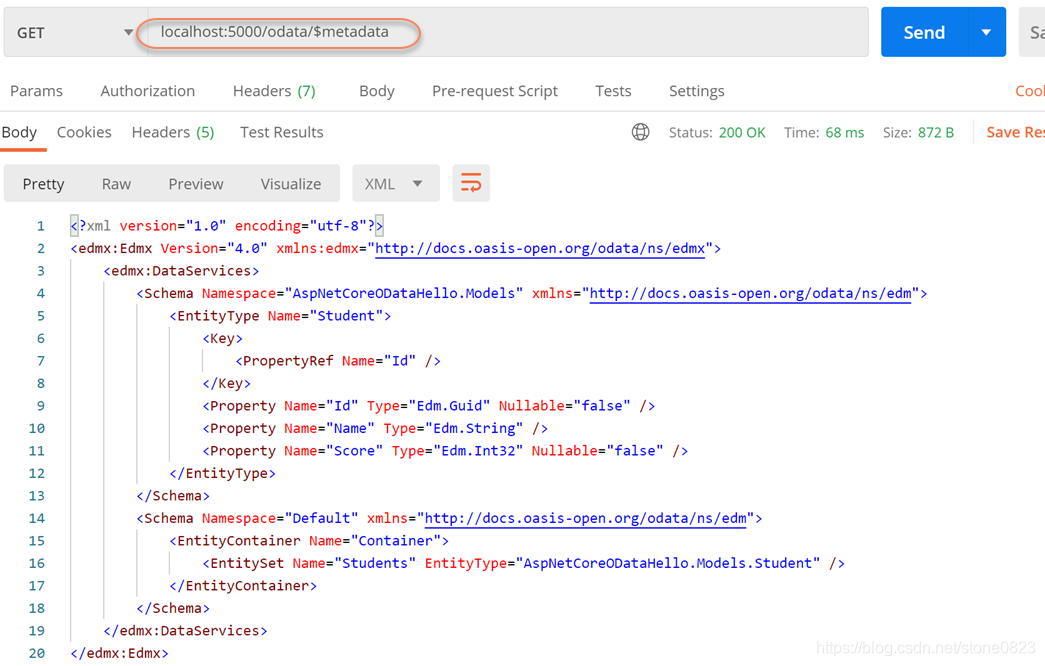Click the Property "Score" Edm.Int32 line
Image resolution: width=1045 pixels, height=666 pixels.
445,451
